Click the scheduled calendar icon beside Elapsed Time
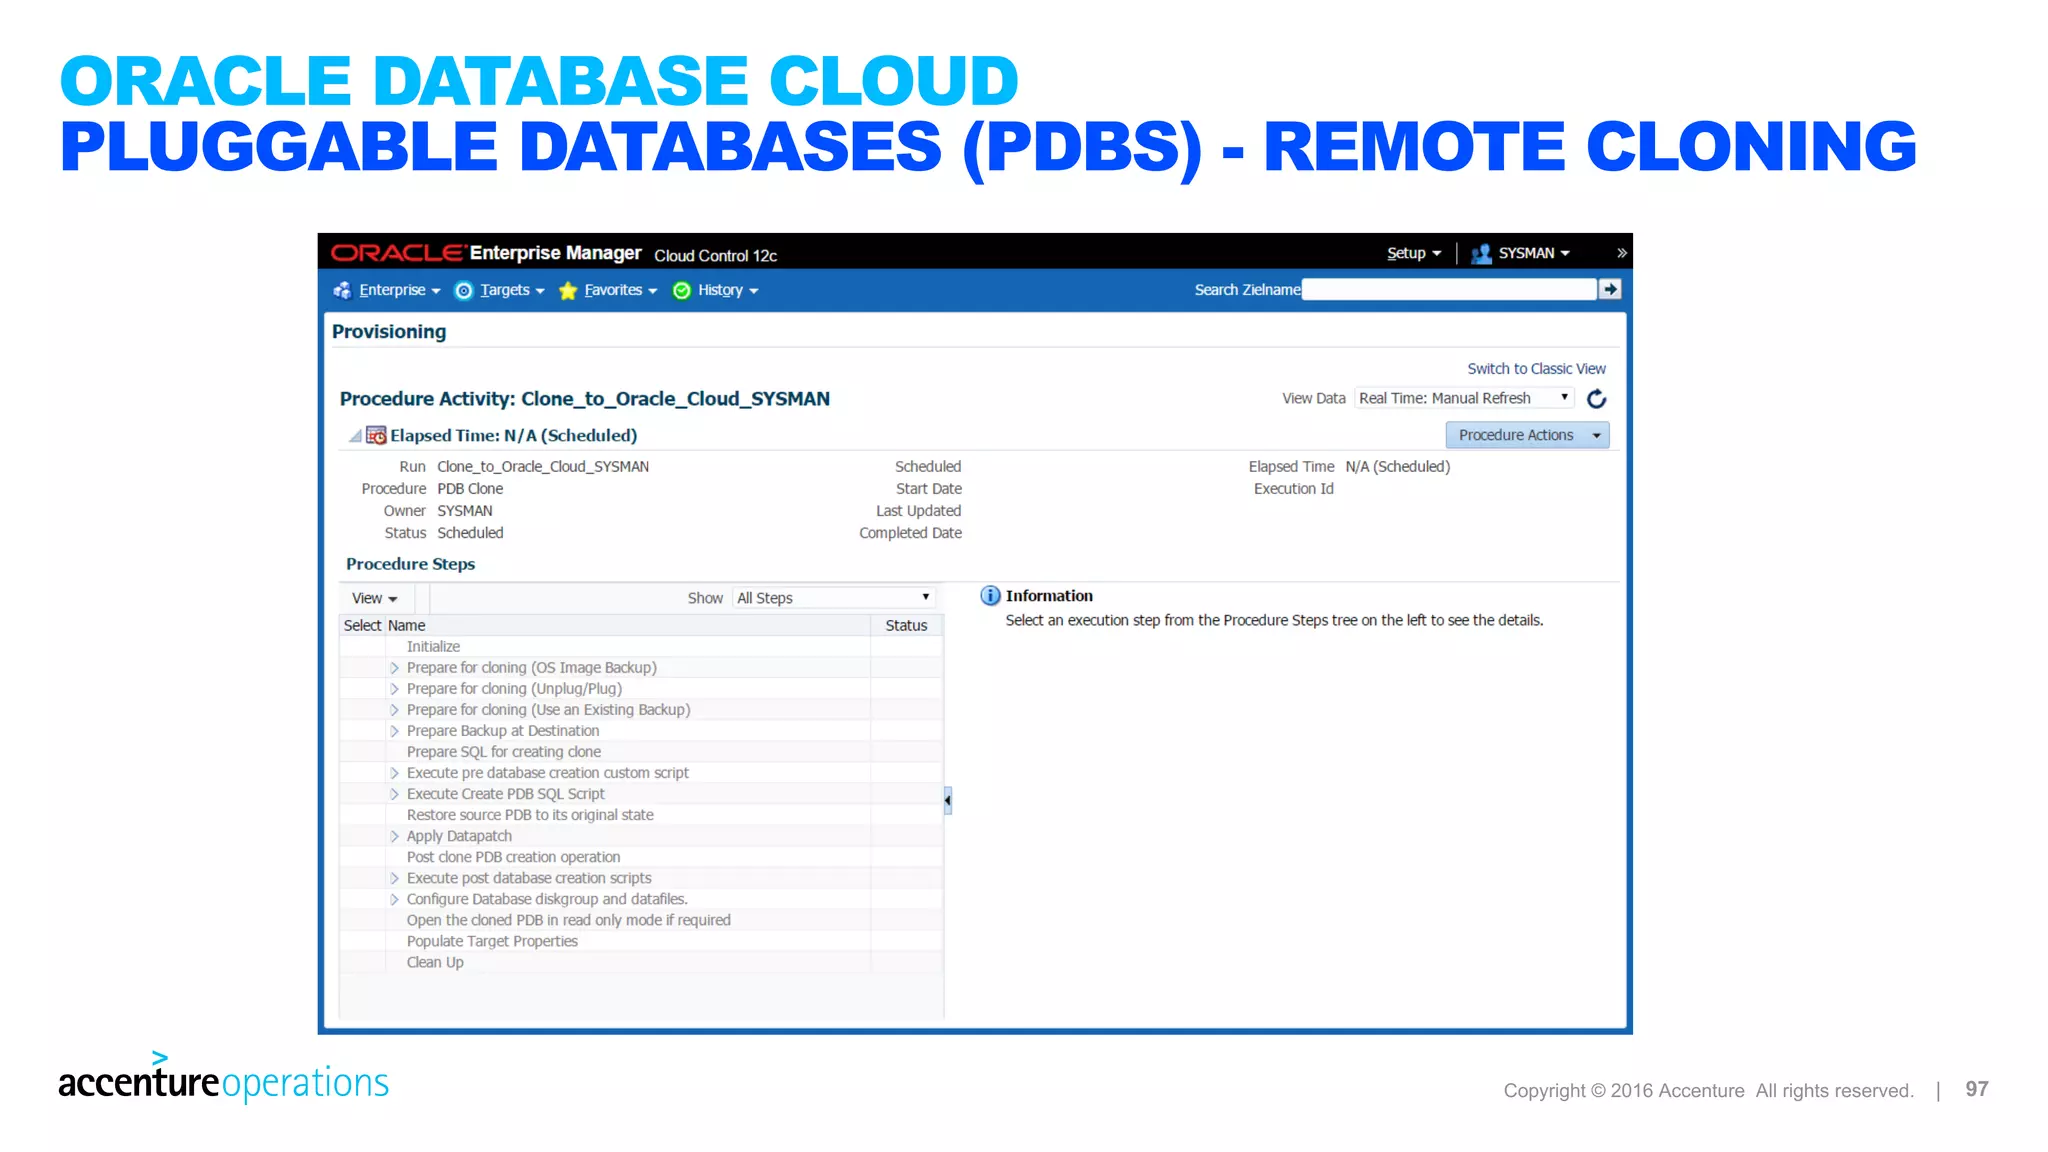The height and width of the screenshot is (1152, 2048). click(376, 435)
